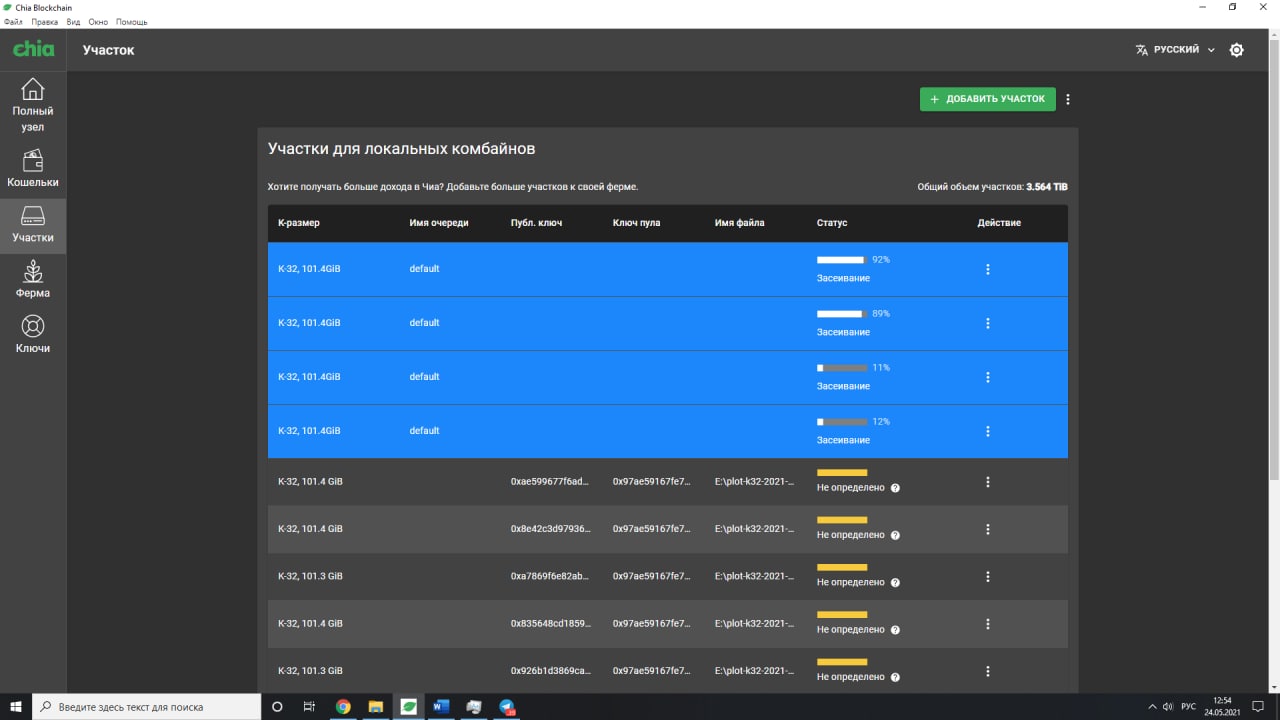
Task: Open actions menu for plot 0xae599677f6ad
Action: pos(988,482)
